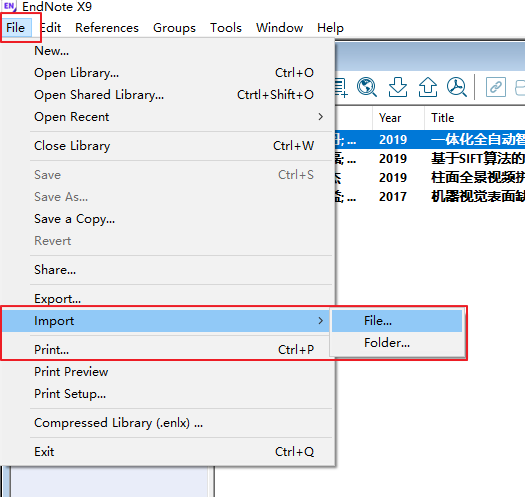525x497 pixels.
Task: Click the Online Search globe magnifier icon
Action: (x=367, y=87)
